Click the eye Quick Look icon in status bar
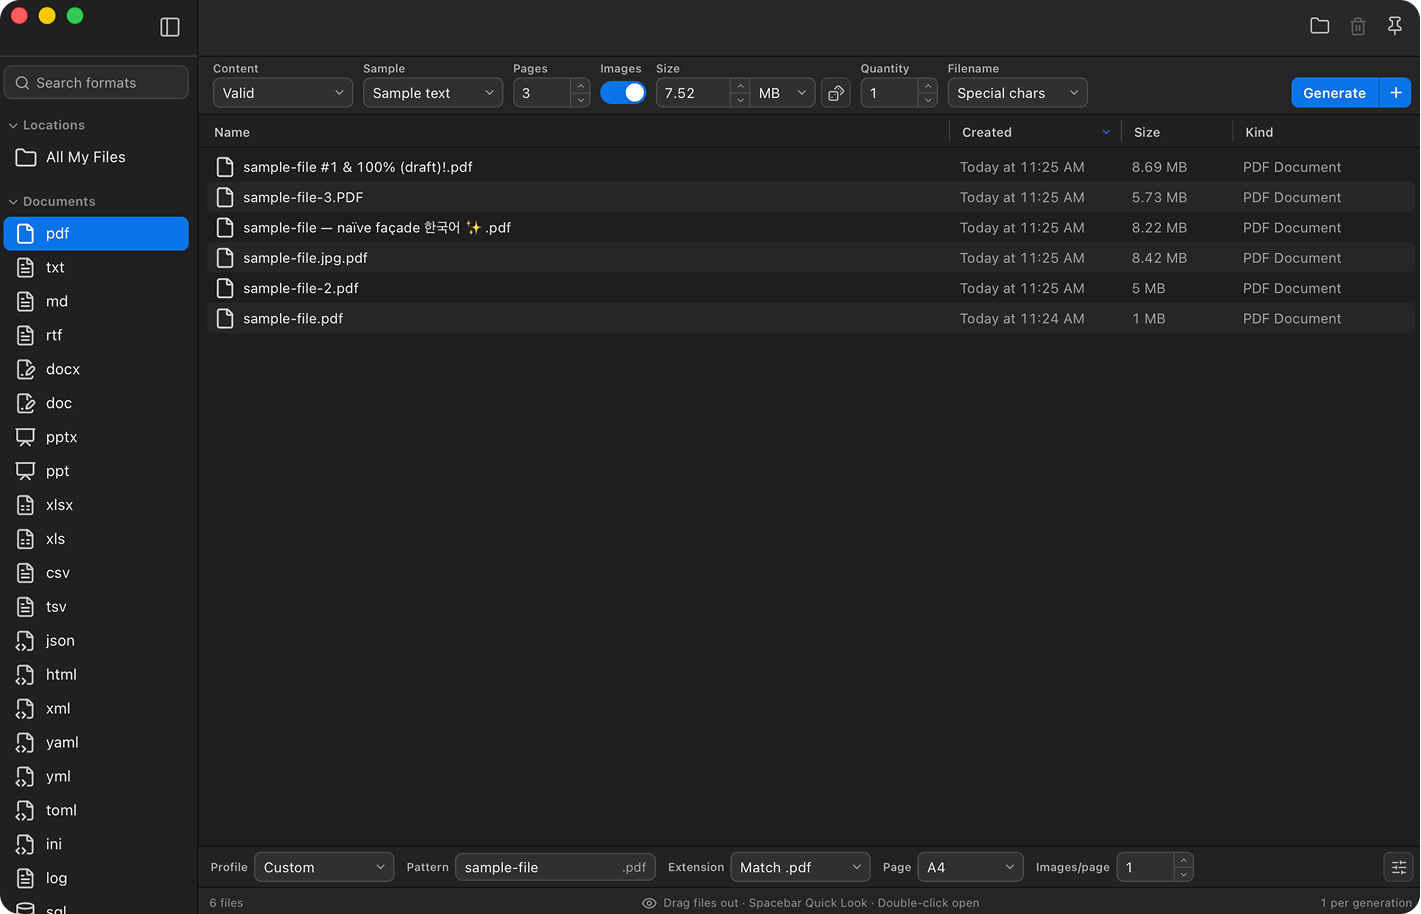 click(649, 903)
